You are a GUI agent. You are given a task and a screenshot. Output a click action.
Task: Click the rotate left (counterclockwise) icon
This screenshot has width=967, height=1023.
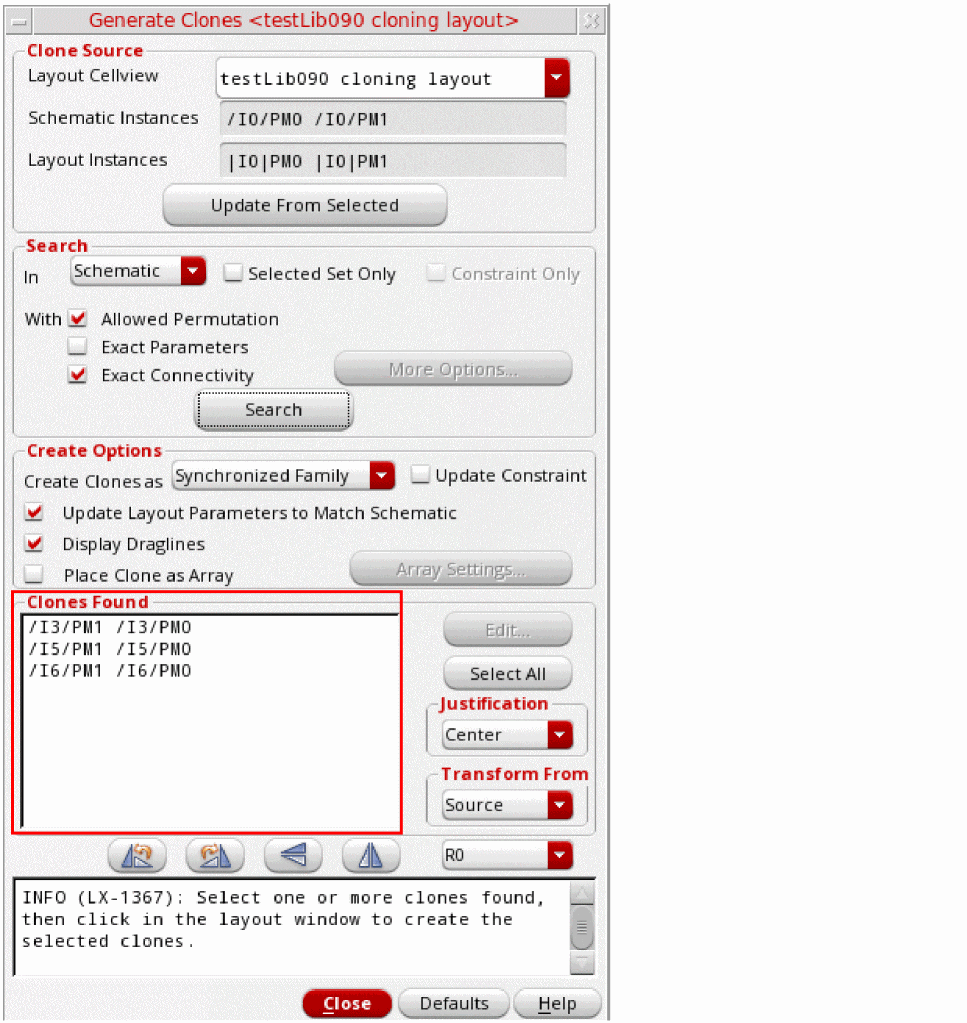tap(136, 856)
